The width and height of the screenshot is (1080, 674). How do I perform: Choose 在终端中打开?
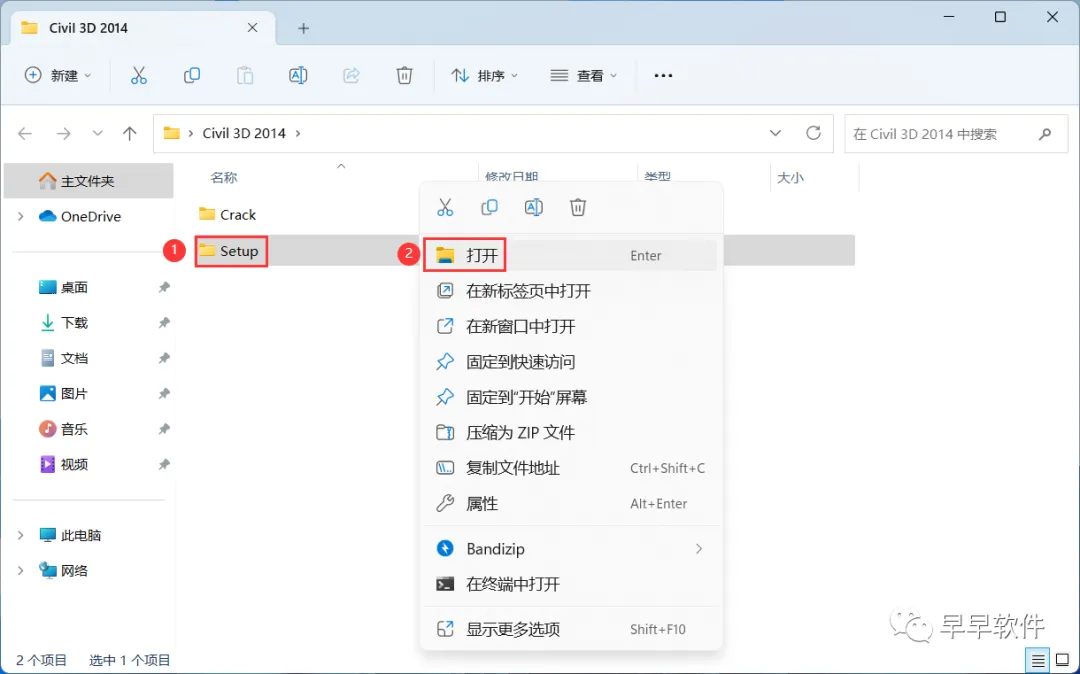(x=571, y=585)
